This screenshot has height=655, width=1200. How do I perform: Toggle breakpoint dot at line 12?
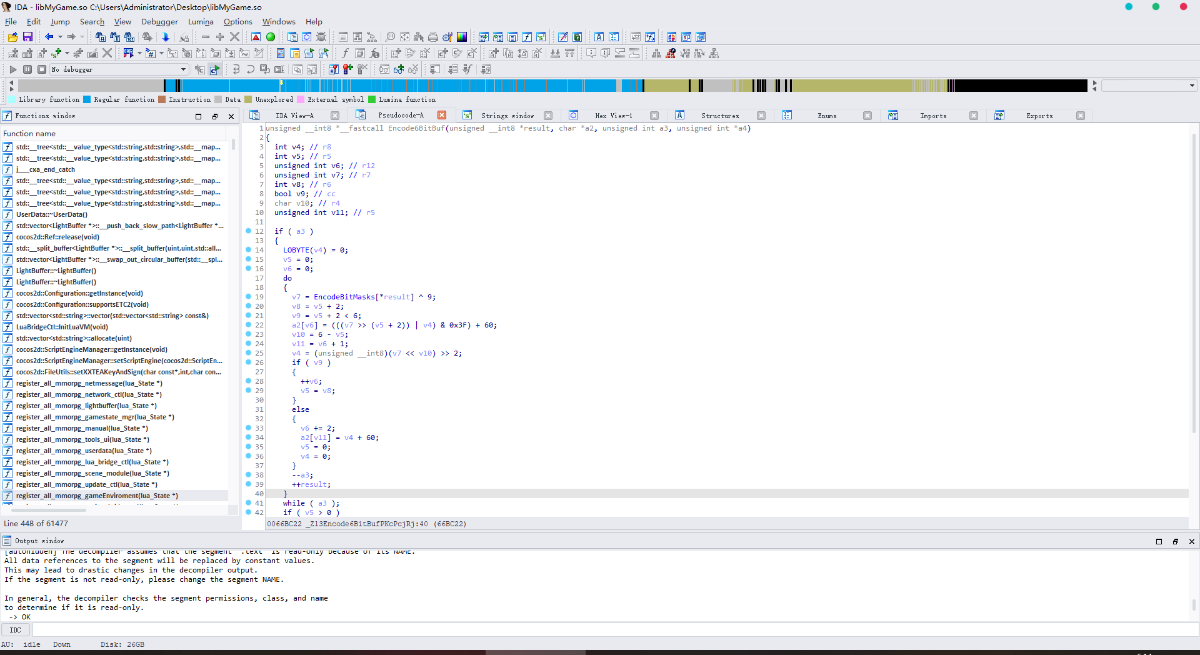[248, 231]
